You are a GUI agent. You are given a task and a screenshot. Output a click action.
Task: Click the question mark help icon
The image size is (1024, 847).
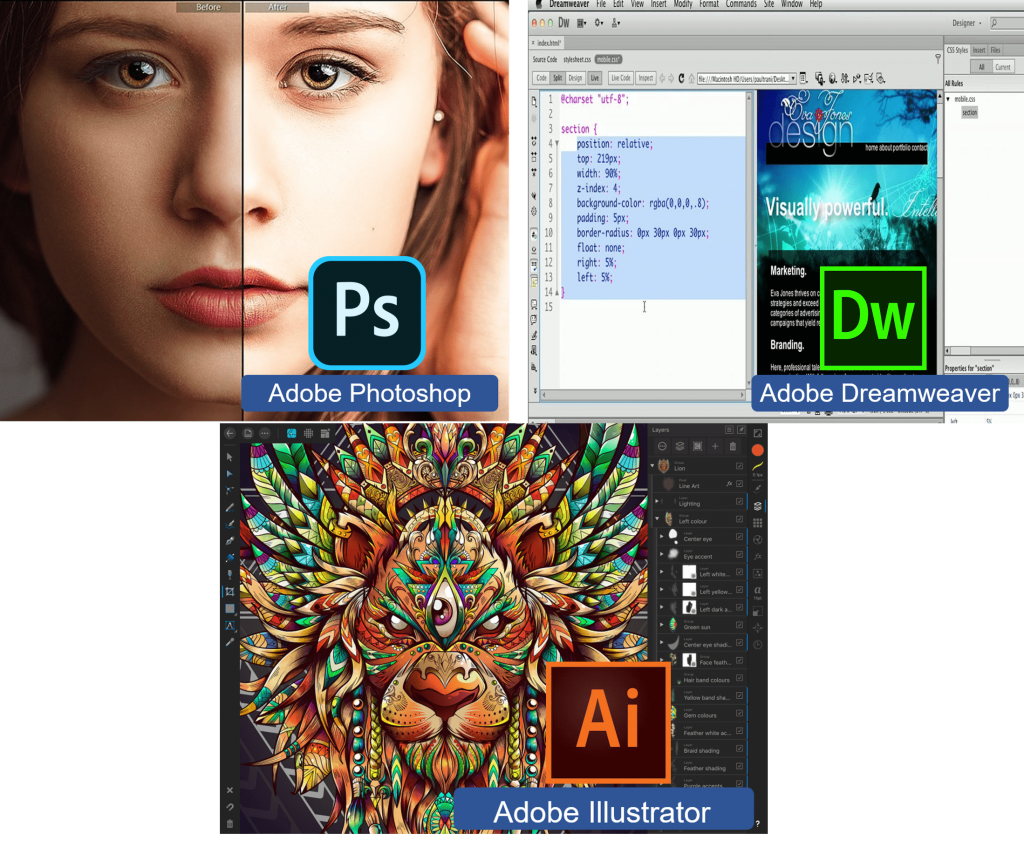[758, 823]
